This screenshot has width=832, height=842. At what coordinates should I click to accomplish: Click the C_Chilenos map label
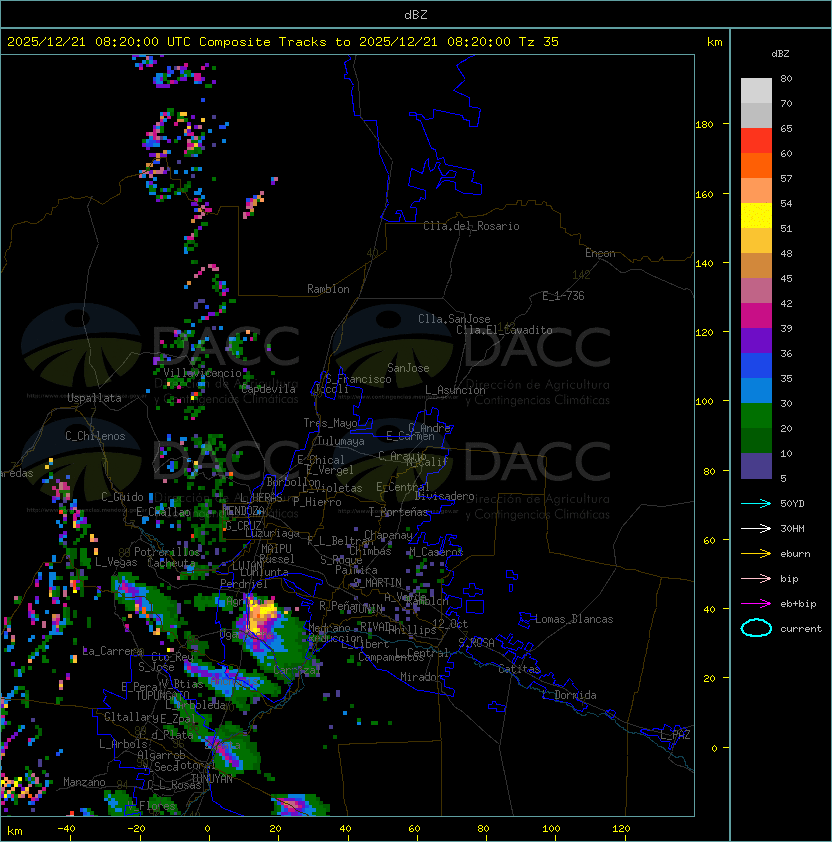(x=95, y=436)
